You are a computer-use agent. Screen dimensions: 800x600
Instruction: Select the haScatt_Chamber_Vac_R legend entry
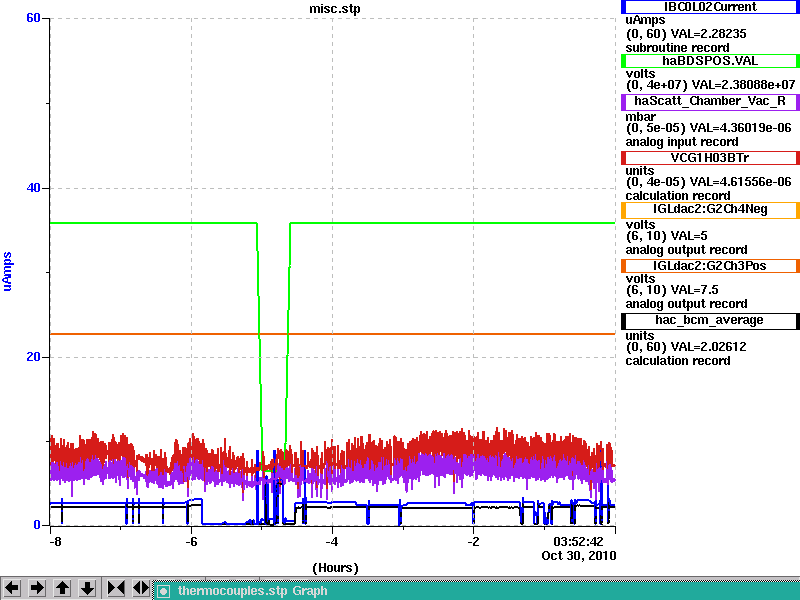click(x=710, y=102)
